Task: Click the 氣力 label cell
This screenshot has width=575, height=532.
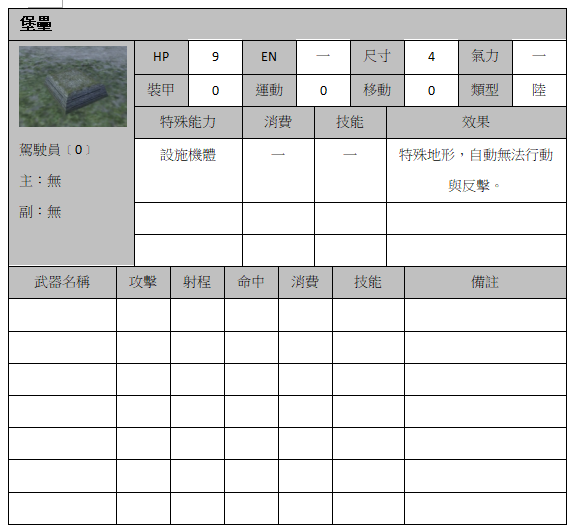Action: click(x=485, y=57)
